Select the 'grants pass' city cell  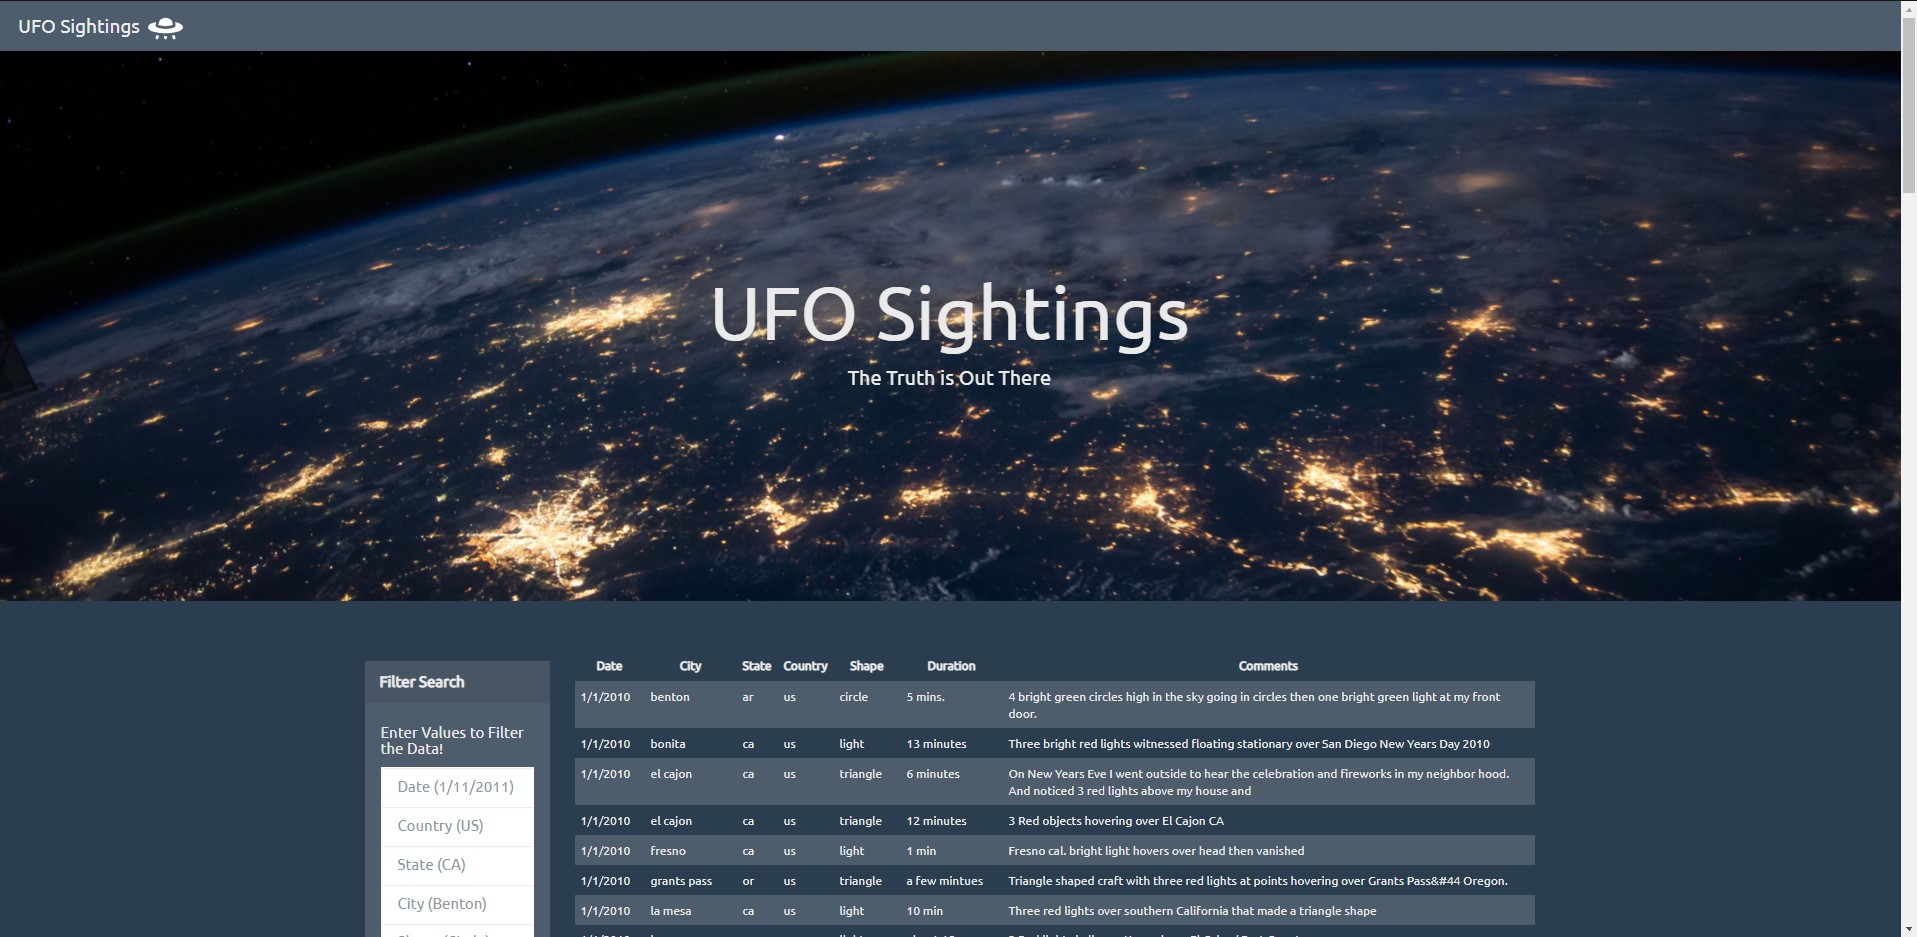681,881
